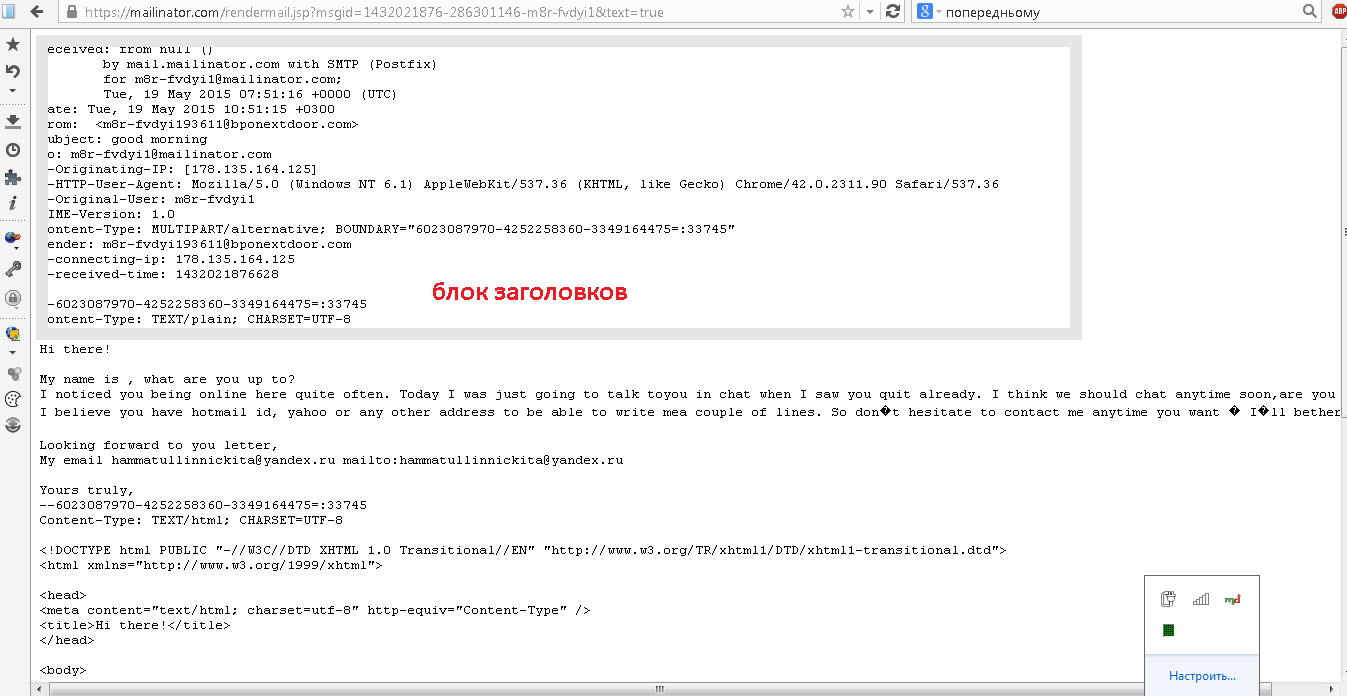Click the horizontal scrollbar left arrow
This screenshot has width=1347, height=696.
click(x=37, y=689)
